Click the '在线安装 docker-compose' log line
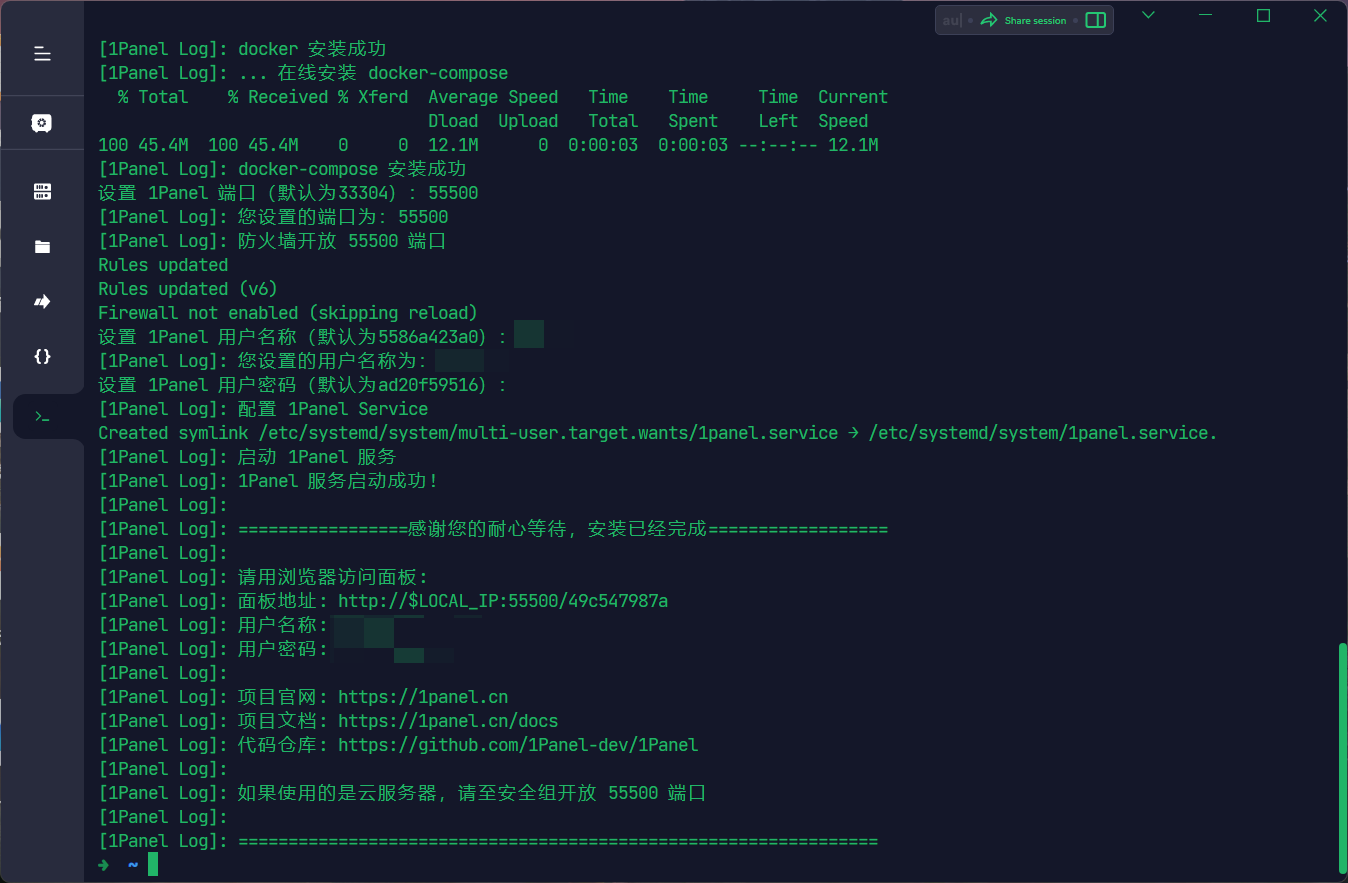 click(x=303, y=73)
